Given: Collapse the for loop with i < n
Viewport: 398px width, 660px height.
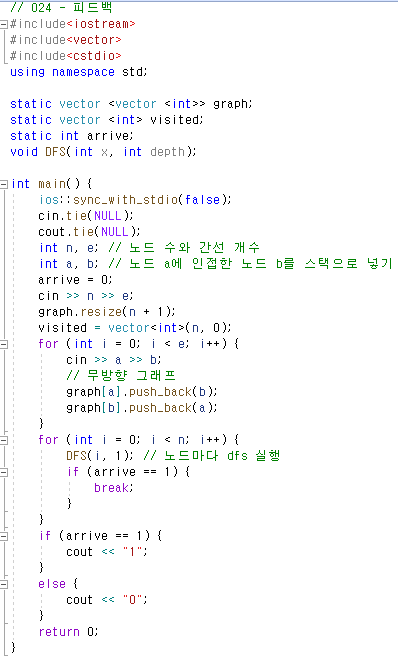Looking at the screenshot, I should click(4, 440).
